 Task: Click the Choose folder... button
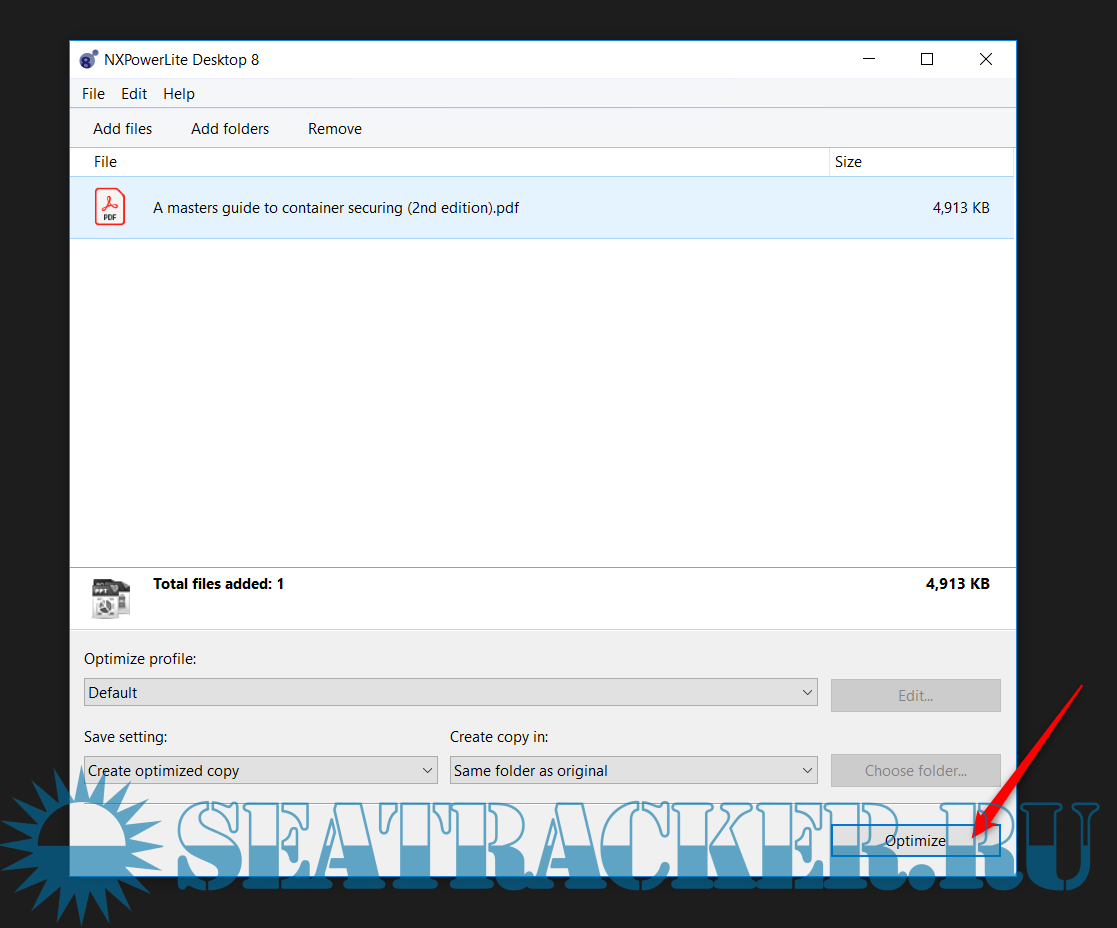coord(915,771)
